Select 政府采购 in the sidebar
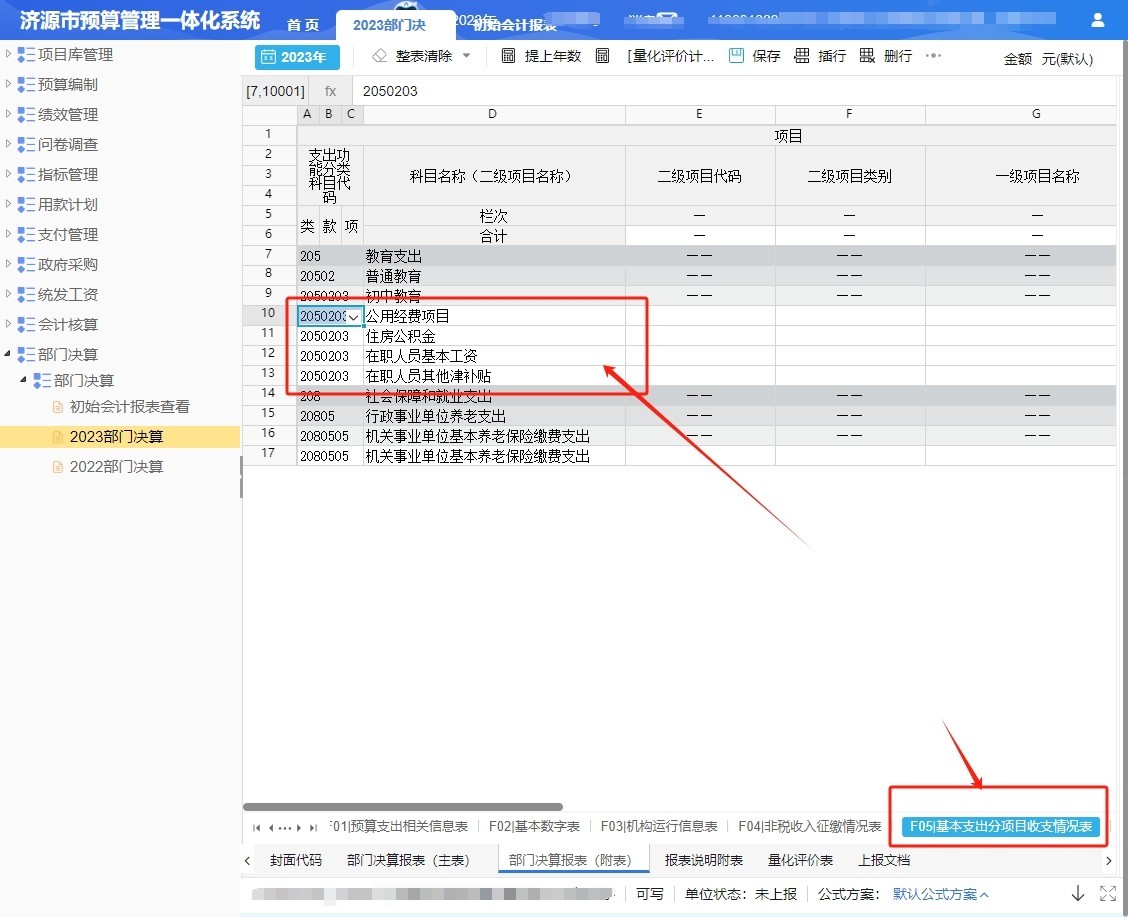This screenshot has height=917, width=1128. pos(68,265)
